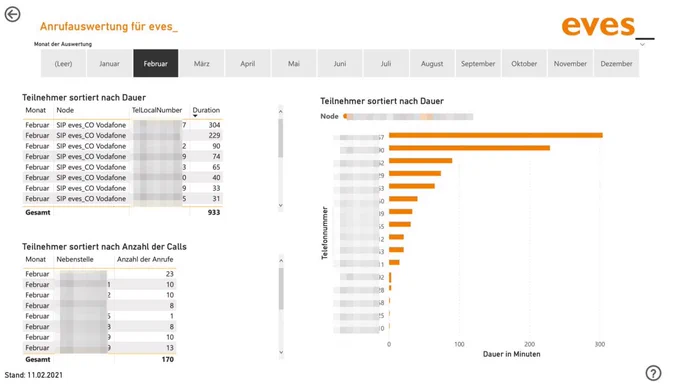Sort by the Duration column header

tap(206, 110)
